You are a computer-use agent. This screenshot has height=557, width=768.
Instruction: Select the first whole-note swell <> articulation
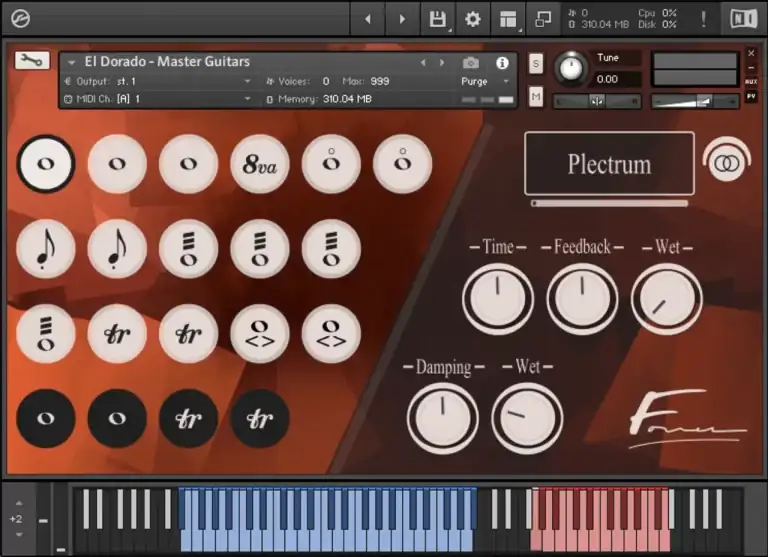tap(260, 334)
